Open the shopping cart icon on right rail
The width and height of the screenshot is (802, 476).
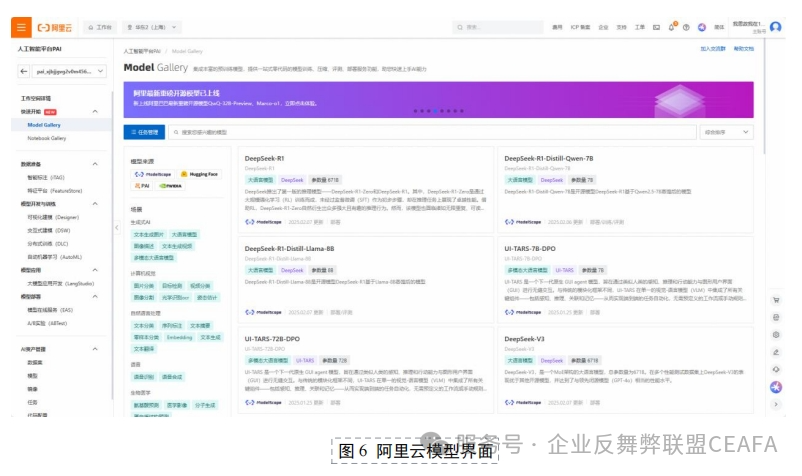[x=776, y=300]
